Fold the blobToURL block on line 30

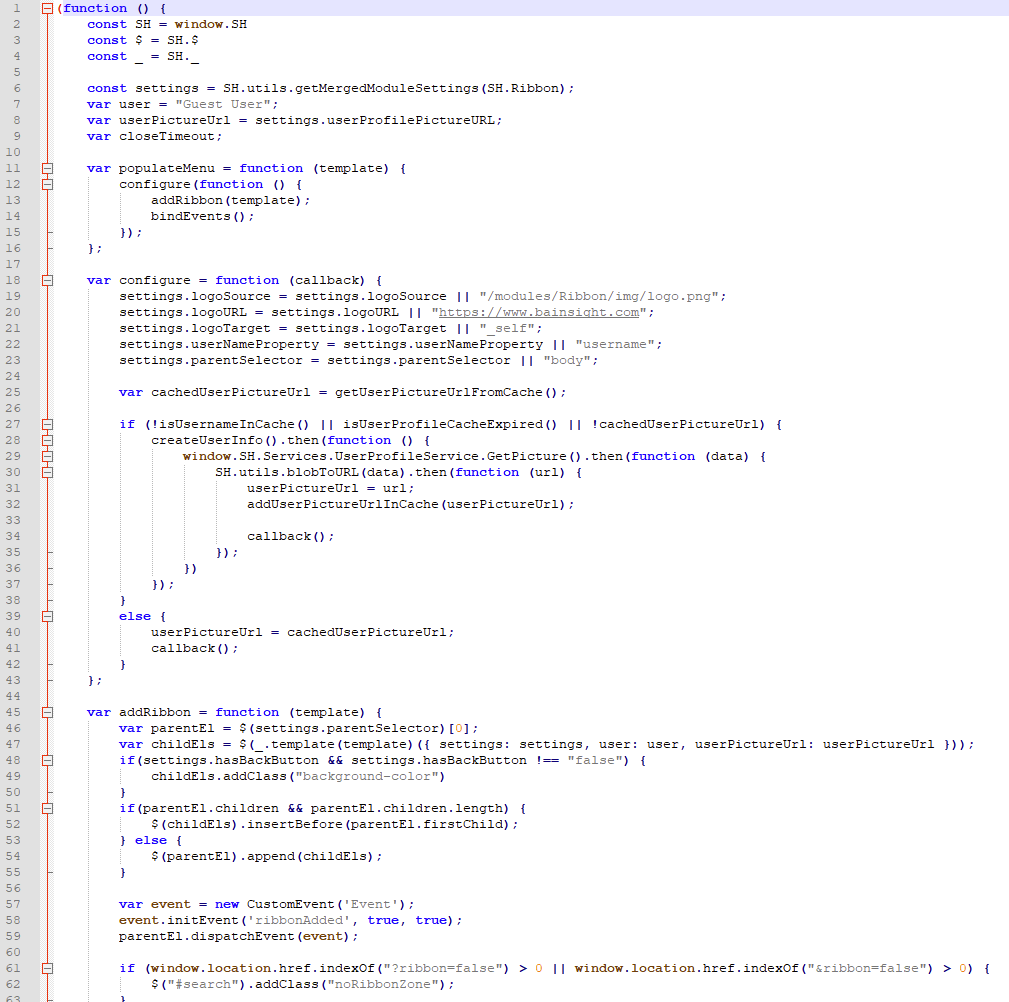point(47,472)
